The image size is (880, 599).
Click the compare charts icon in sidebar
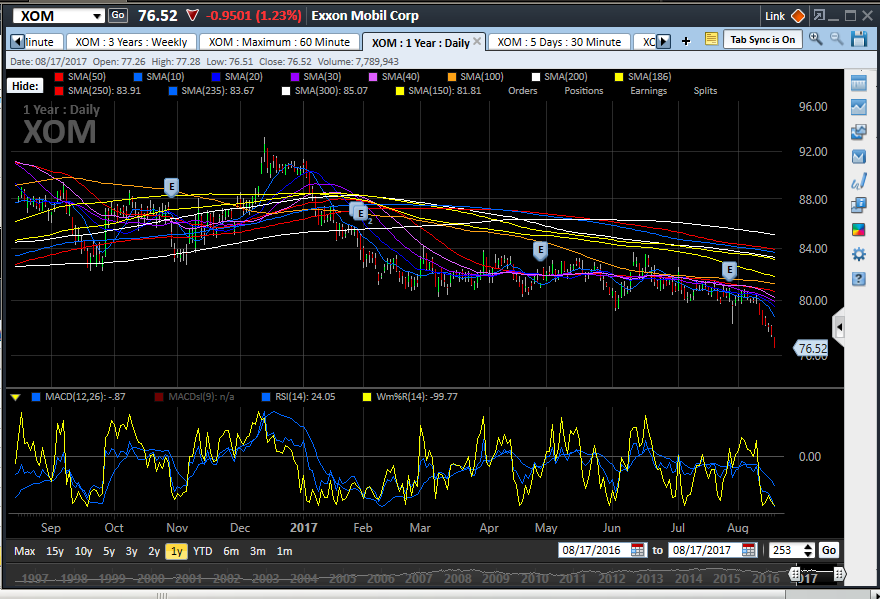(x=859, y=132)
